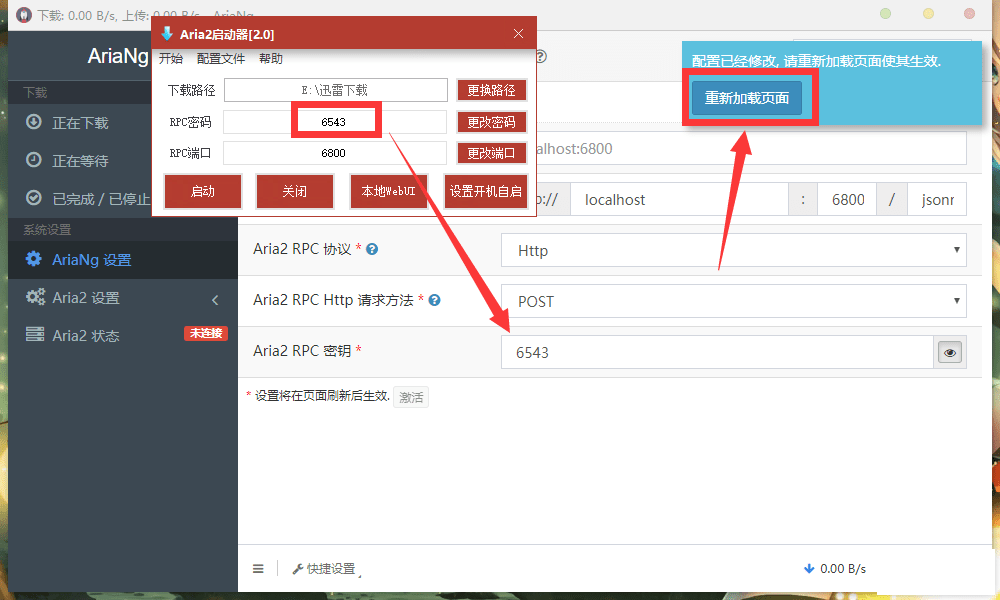Click the Aria2启动器 title bar download icon
1000x600 pixels.
coord(167,34)
